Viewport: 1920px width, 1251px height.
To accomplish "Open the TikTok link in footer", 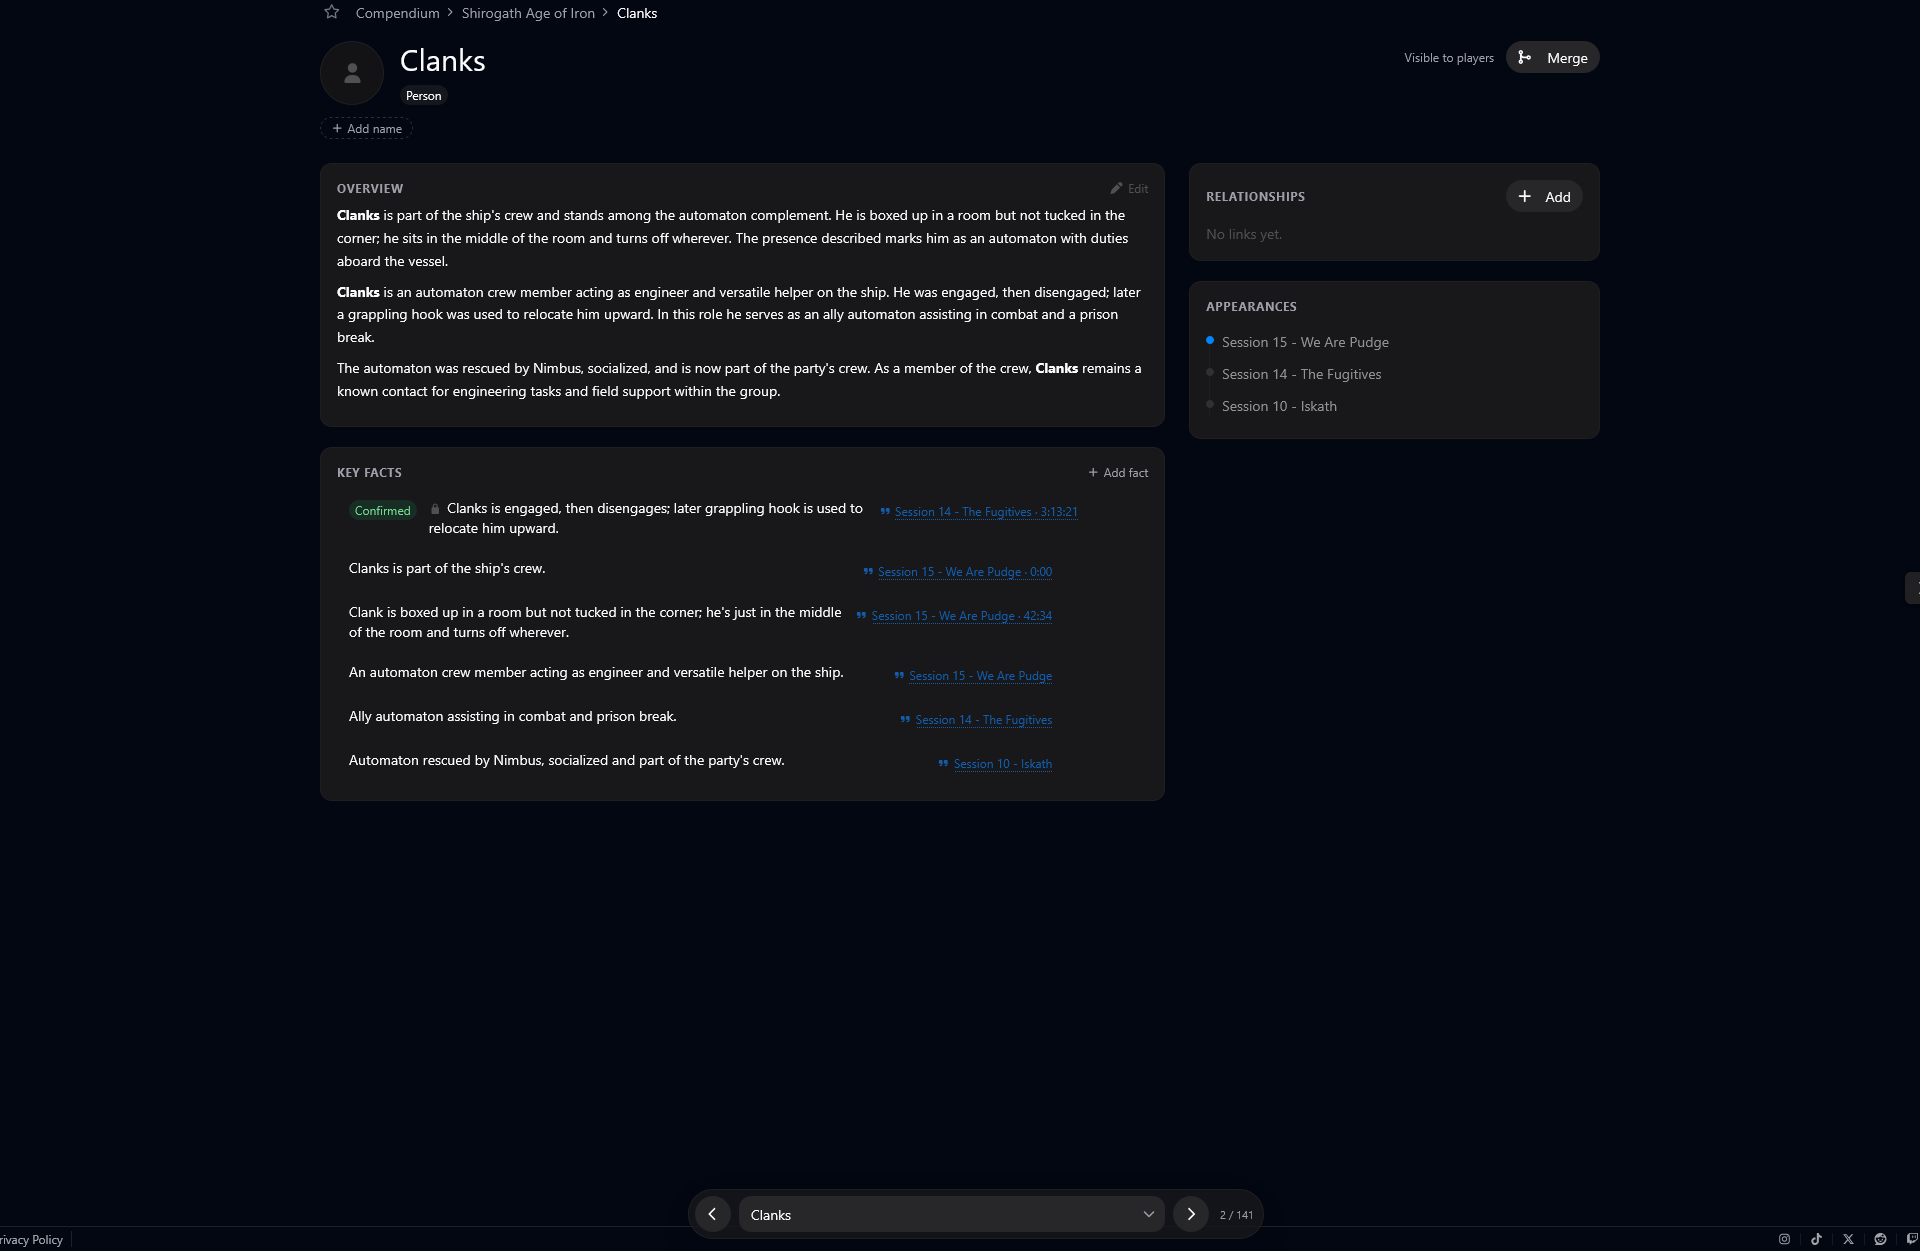I will click(x=1816, y=1239).
